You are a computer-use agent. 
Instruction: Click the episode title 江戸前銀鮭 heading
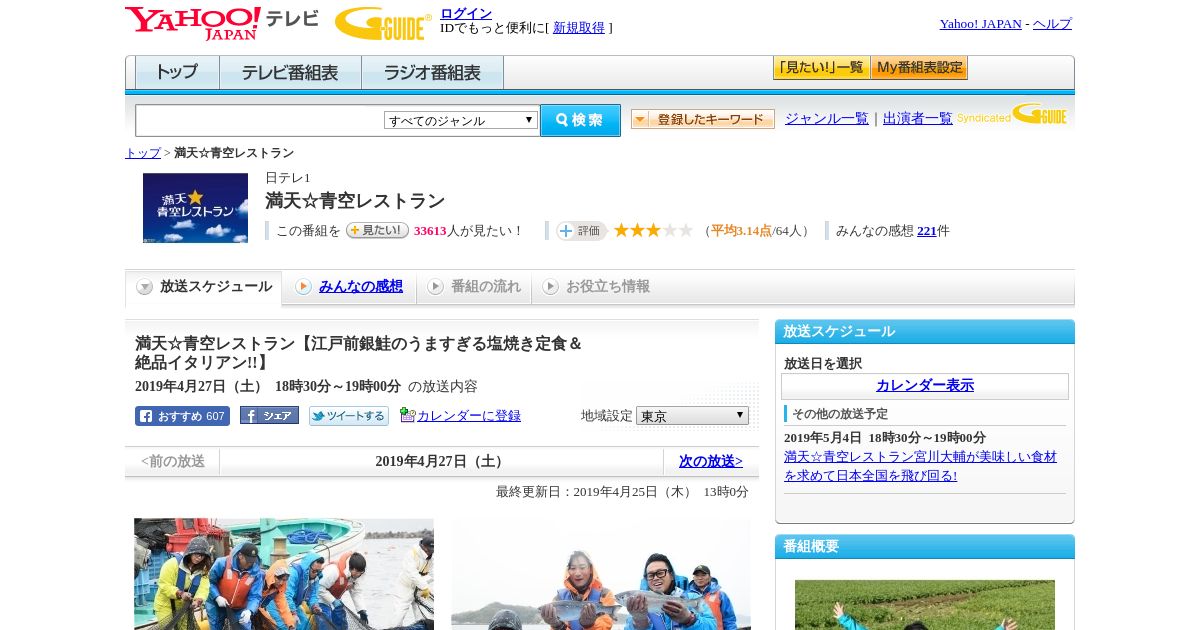click(x=359, y=353)
